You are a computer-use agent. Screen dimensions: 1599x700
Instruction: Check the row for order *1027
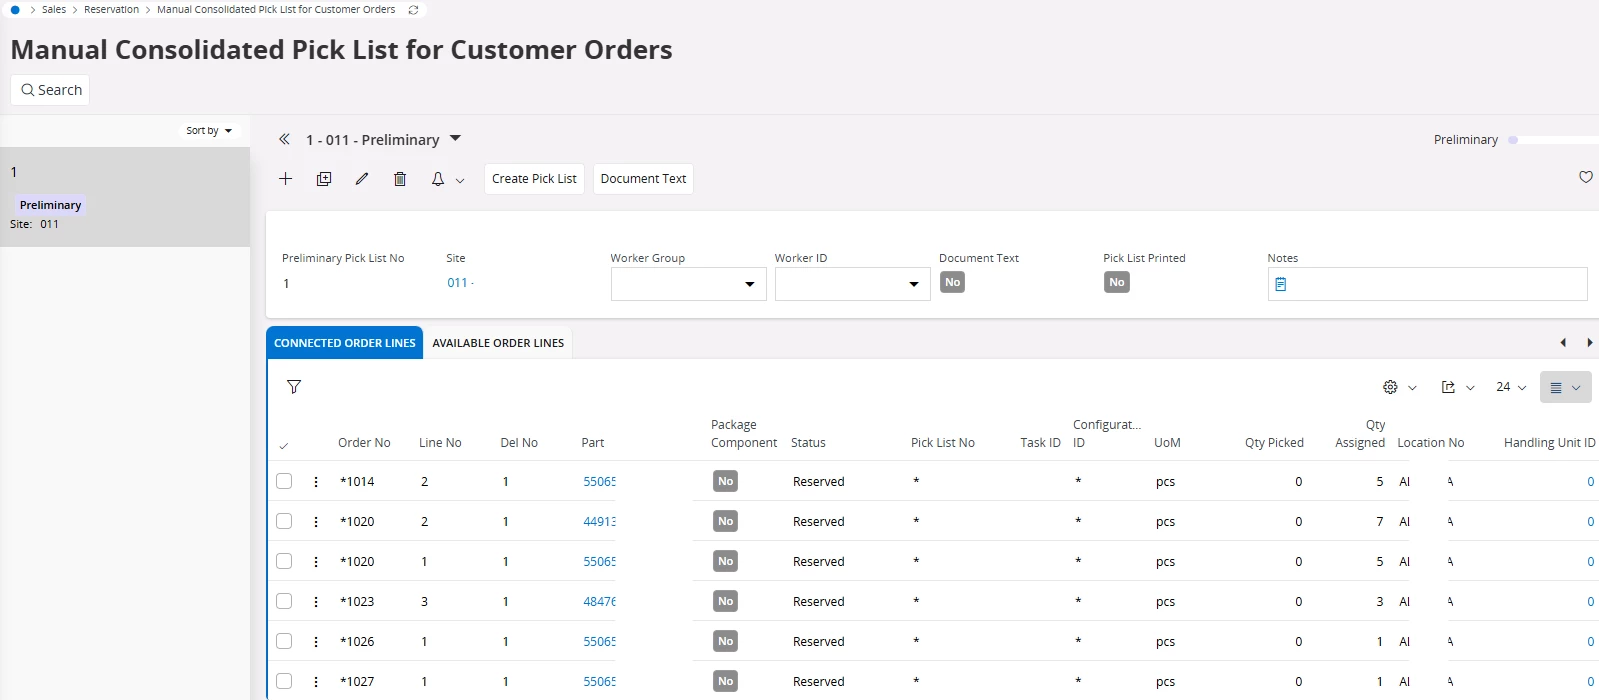(x=284, y=681)
